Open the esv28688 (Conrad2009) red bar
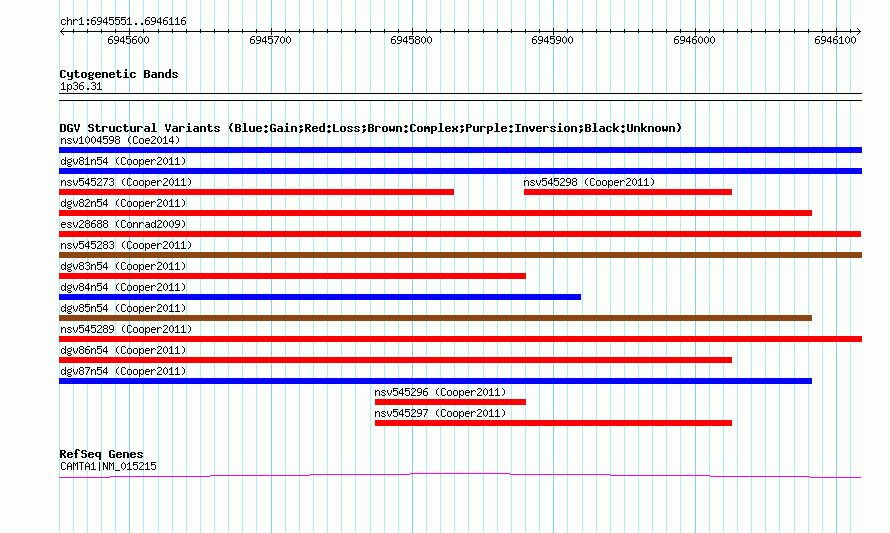 [x=460, y=234]
